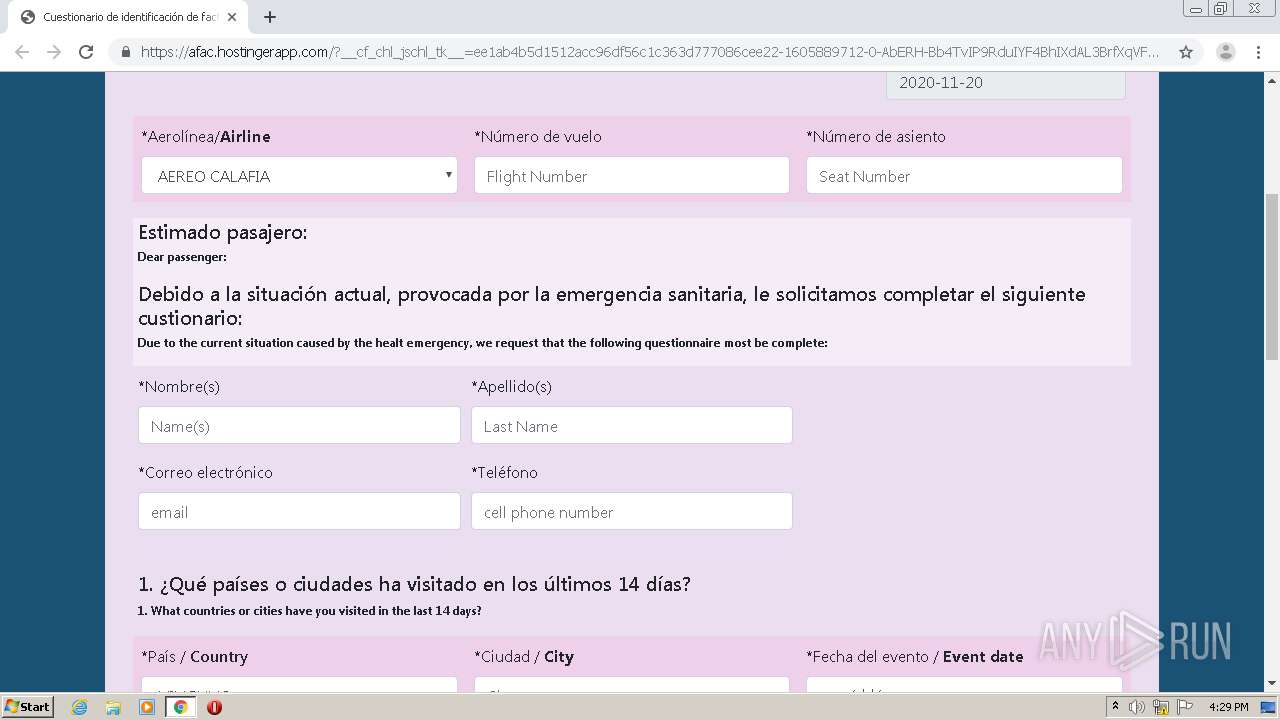Open the Chrome three-dot menu
The image size is (1280, 720).
pos(1258,52)
